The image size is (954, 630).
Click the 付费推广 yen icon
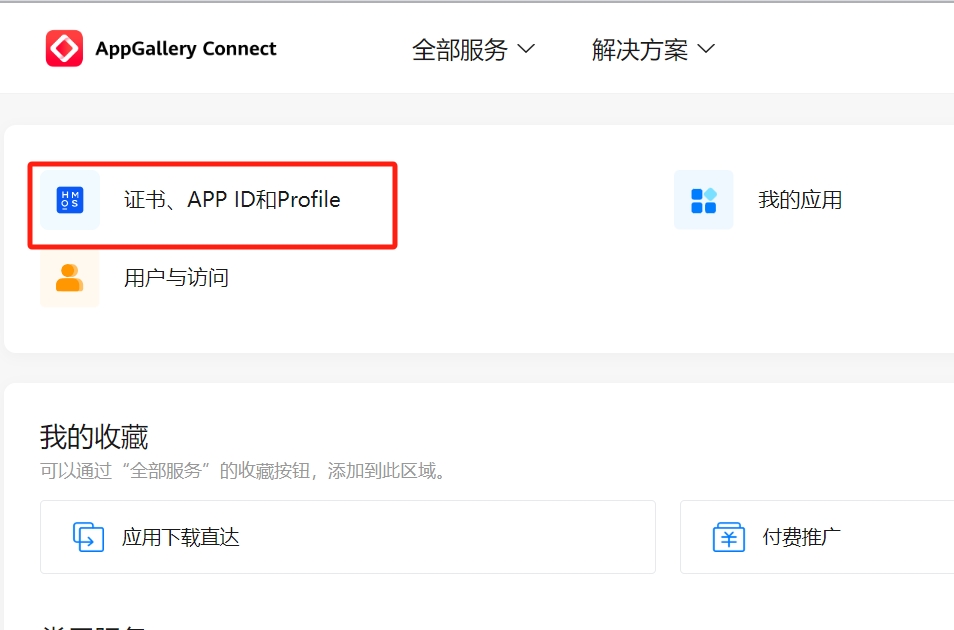729,537
